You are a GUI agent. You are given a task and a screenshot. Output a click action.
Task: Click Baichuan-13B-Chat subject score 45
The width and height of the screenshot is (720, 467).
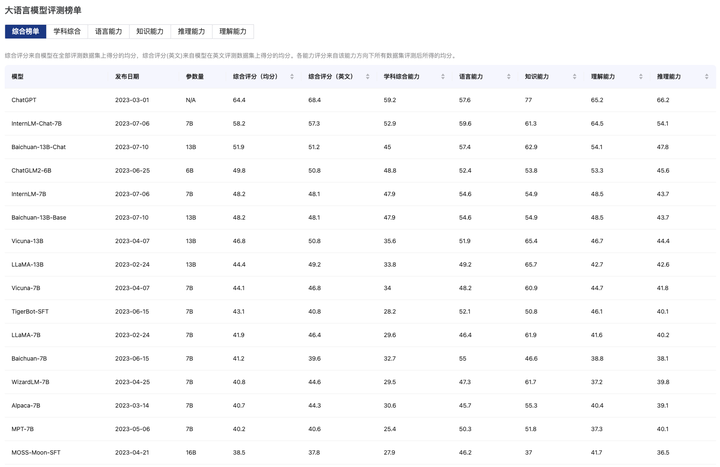pos(388,147)
